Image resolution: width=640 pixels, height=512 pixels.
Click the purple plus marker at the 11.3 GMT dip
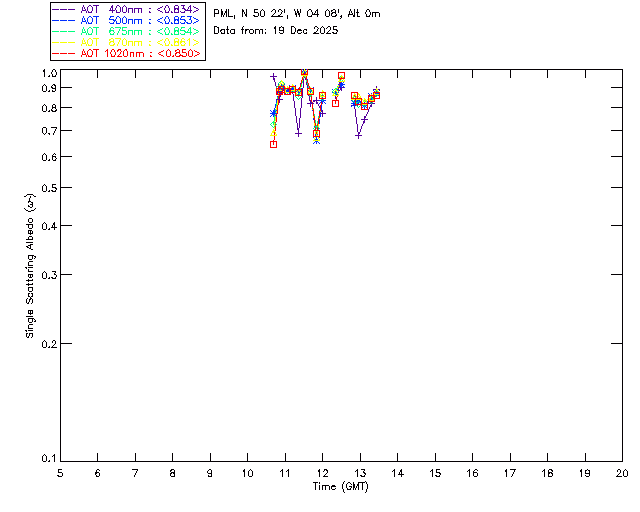tap(298, 133)
